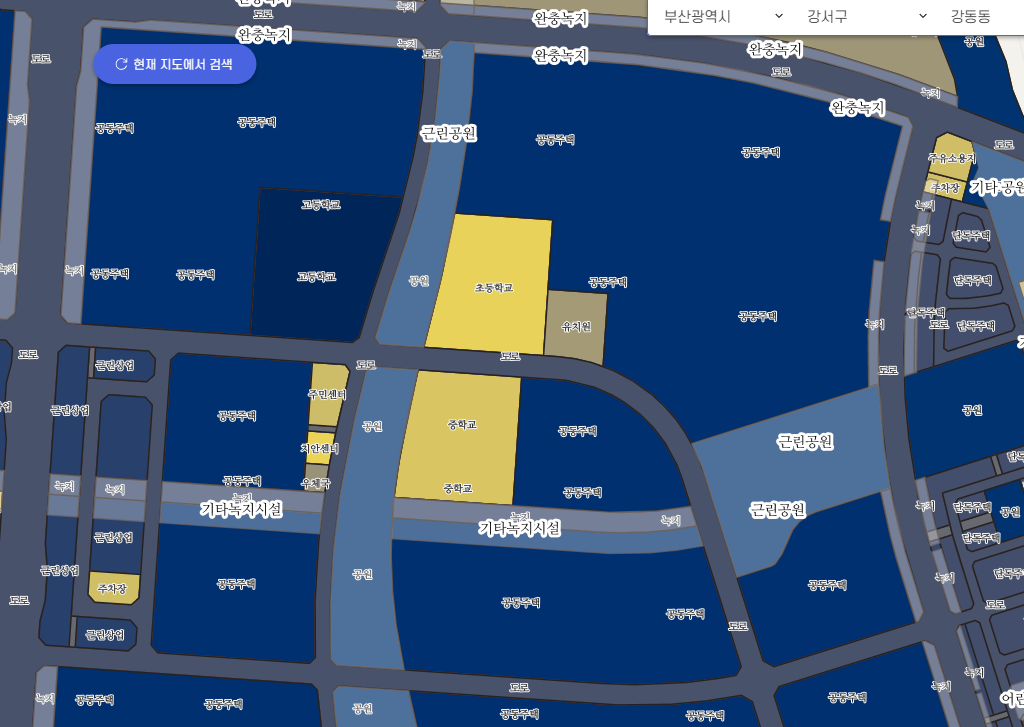Click '현재 지도에서 검색' search button

click(x=175, y=64)
